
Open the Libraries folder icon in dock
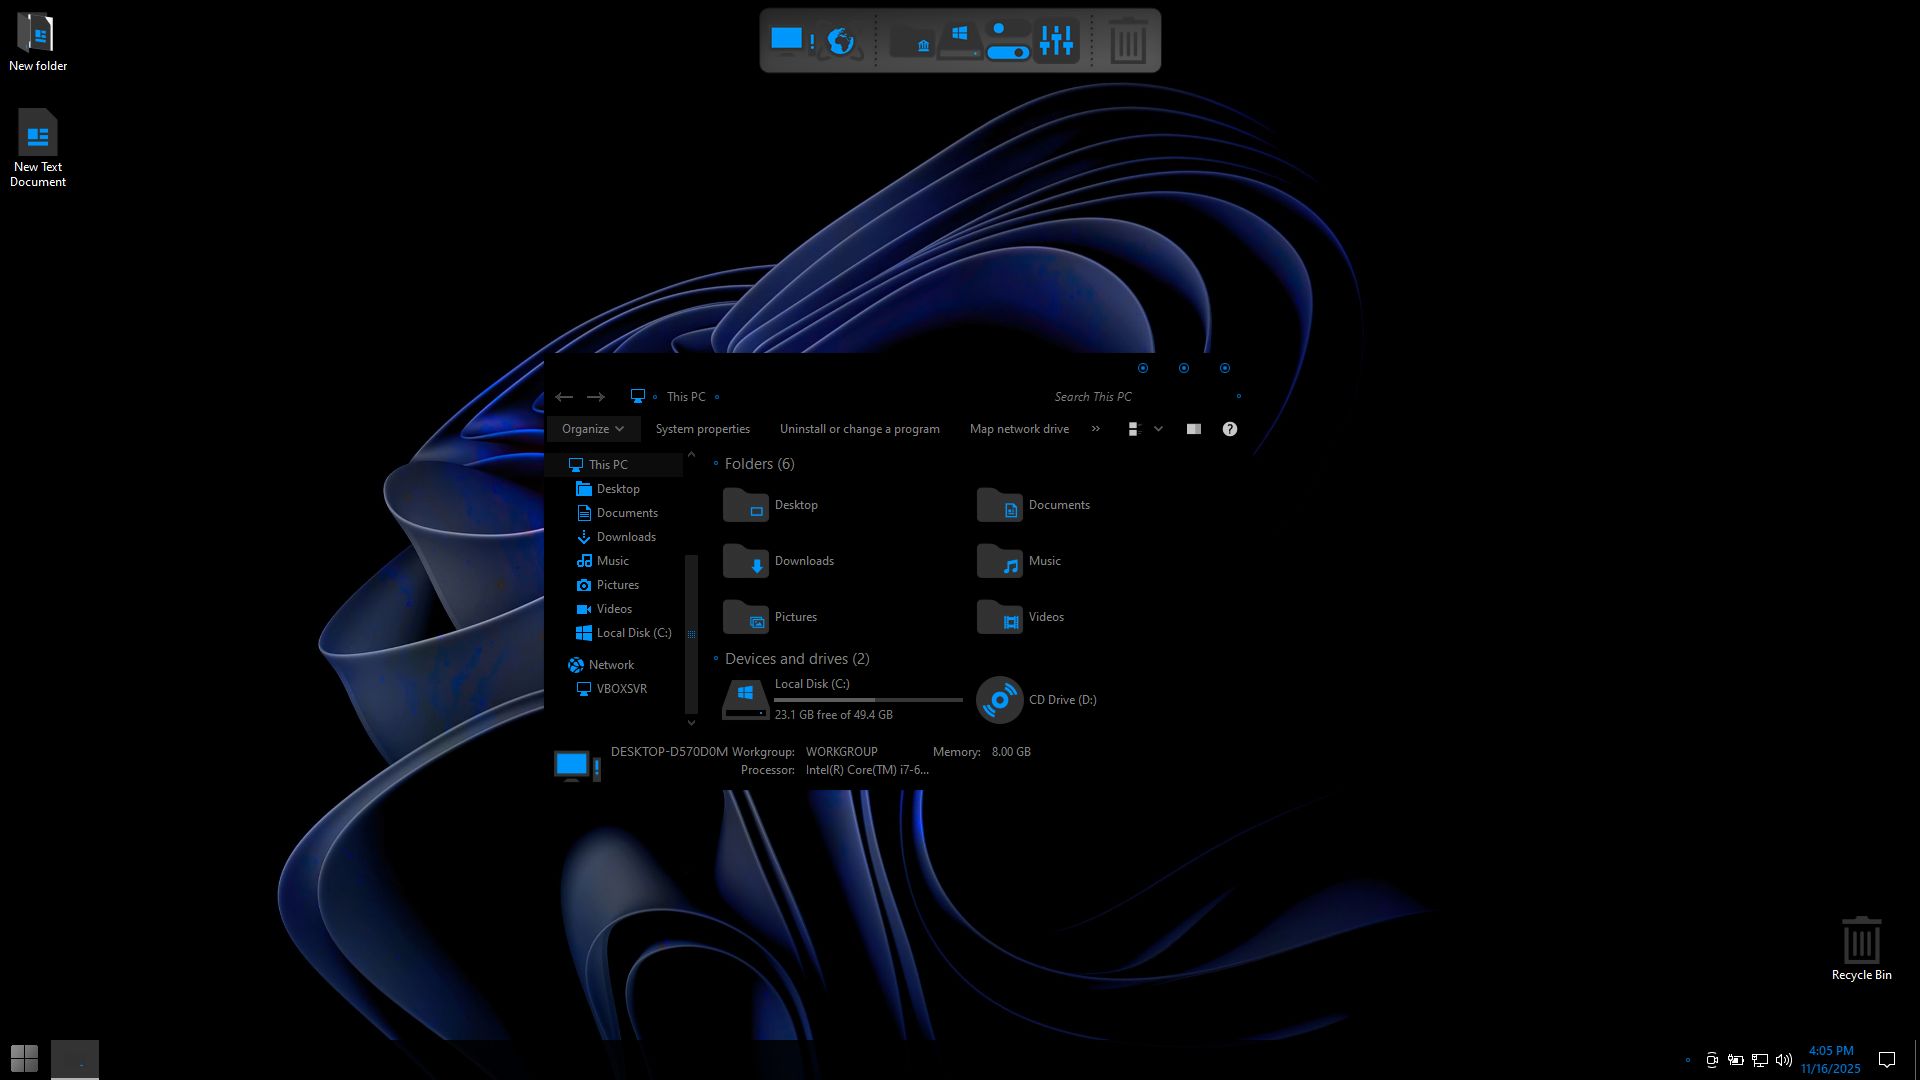point(911,41)
